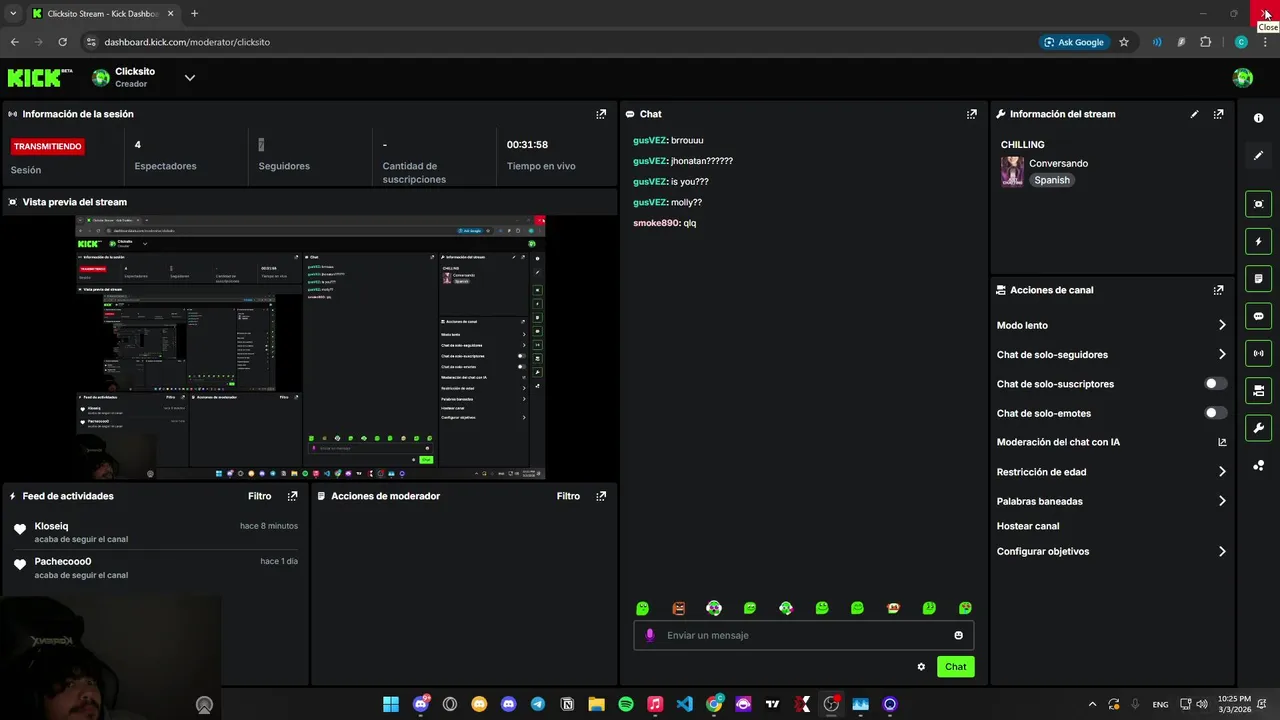
Task: Focus the Enviar un mensaje field
Action: tap(803, 635)
